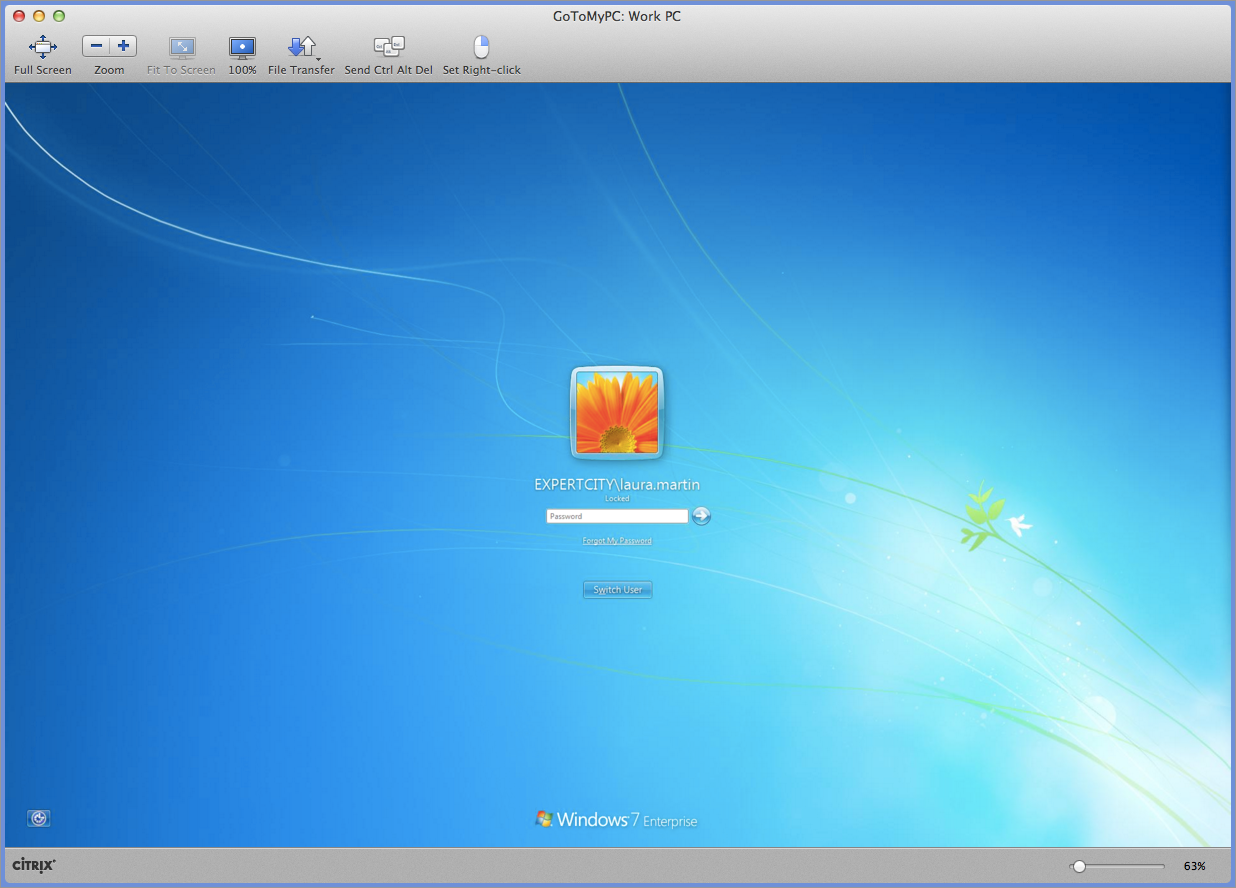1236x888 pixels.
Task: Click the Windows 7 Enterprise logo text
Action: (x=617, y=820)
